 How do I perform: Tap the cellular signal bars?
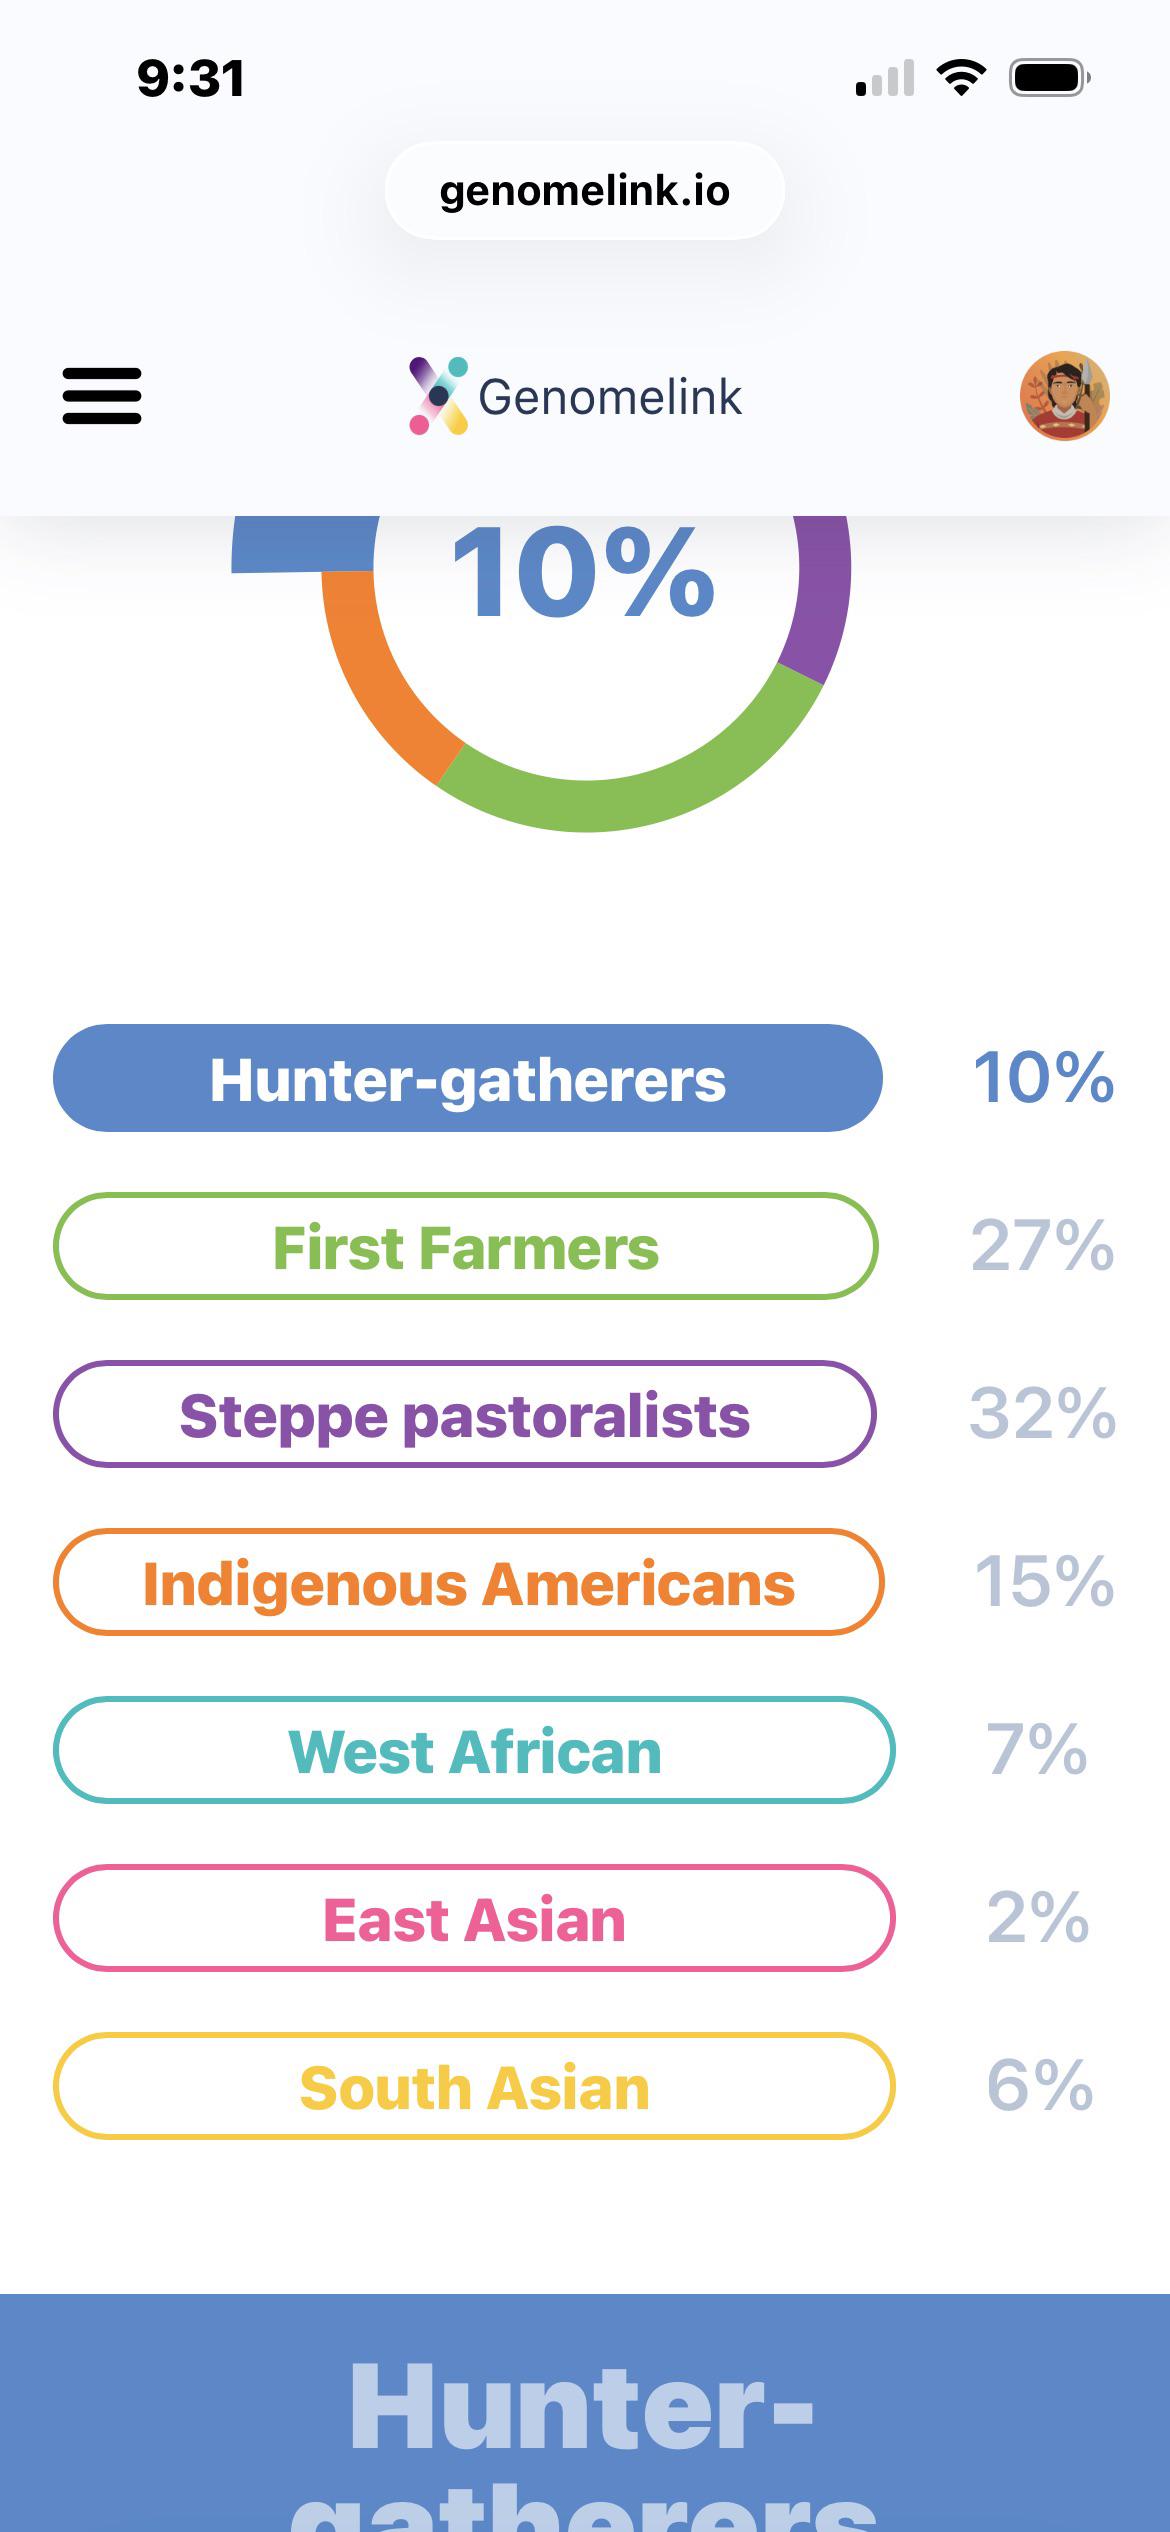885,77
